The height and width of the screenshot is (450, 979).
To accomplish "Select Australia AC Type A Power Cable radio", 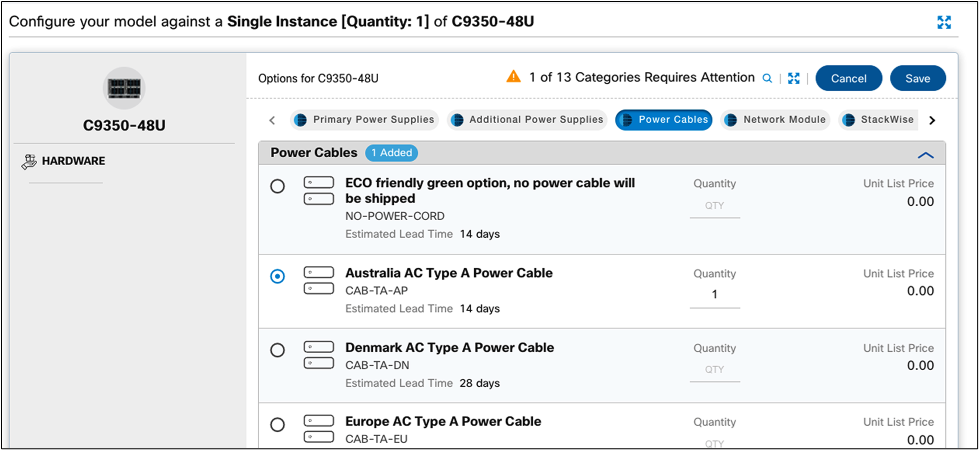I will (277, 276).
